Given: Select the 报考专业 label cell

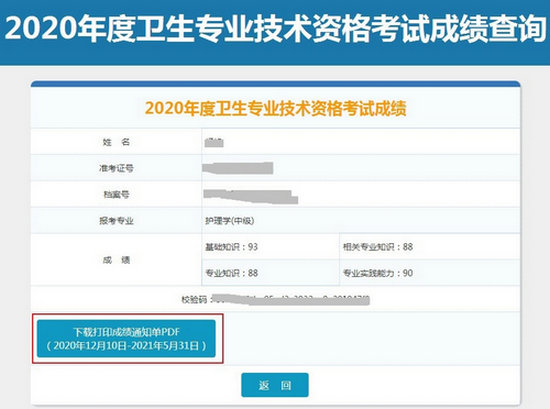Looking at the screenshot, I should click(x=116, y=221).
